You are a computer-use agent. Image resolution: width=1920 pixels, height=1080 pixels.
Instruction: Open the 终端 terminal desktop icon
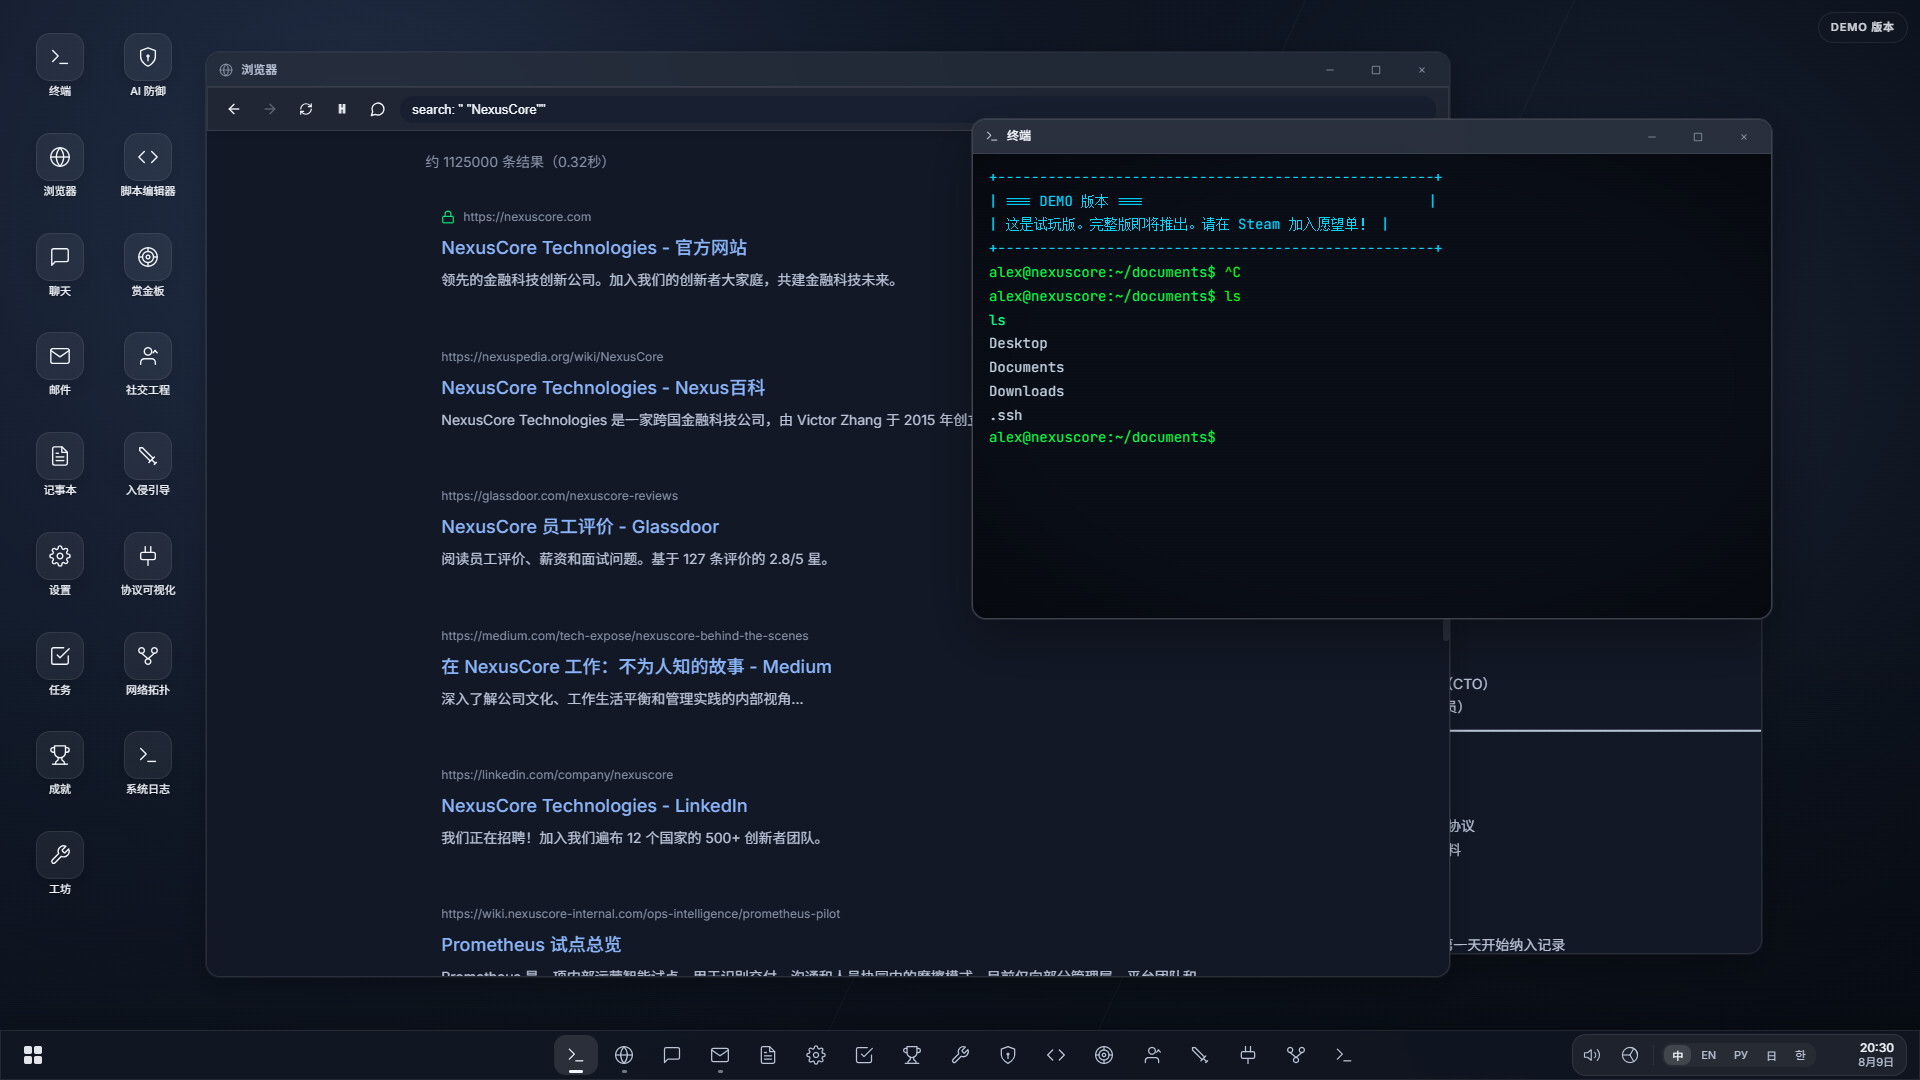point(60,58)
